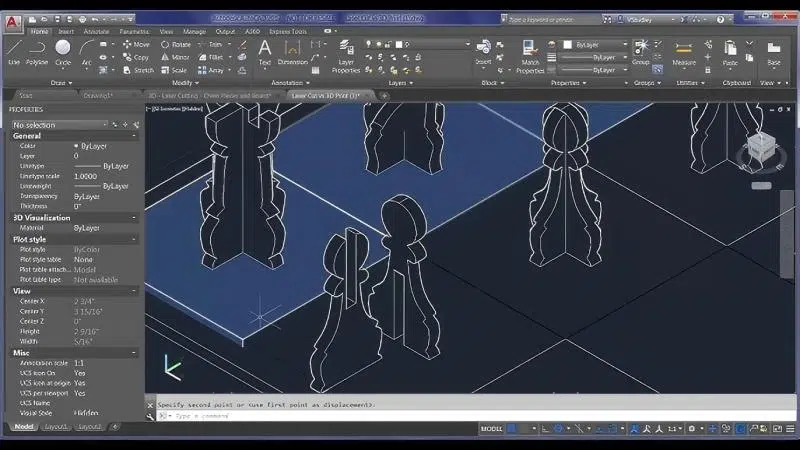Open the Insert ribbon tab
The width and height of the screenshot is (800, 450).
click(x=66, y=31)
